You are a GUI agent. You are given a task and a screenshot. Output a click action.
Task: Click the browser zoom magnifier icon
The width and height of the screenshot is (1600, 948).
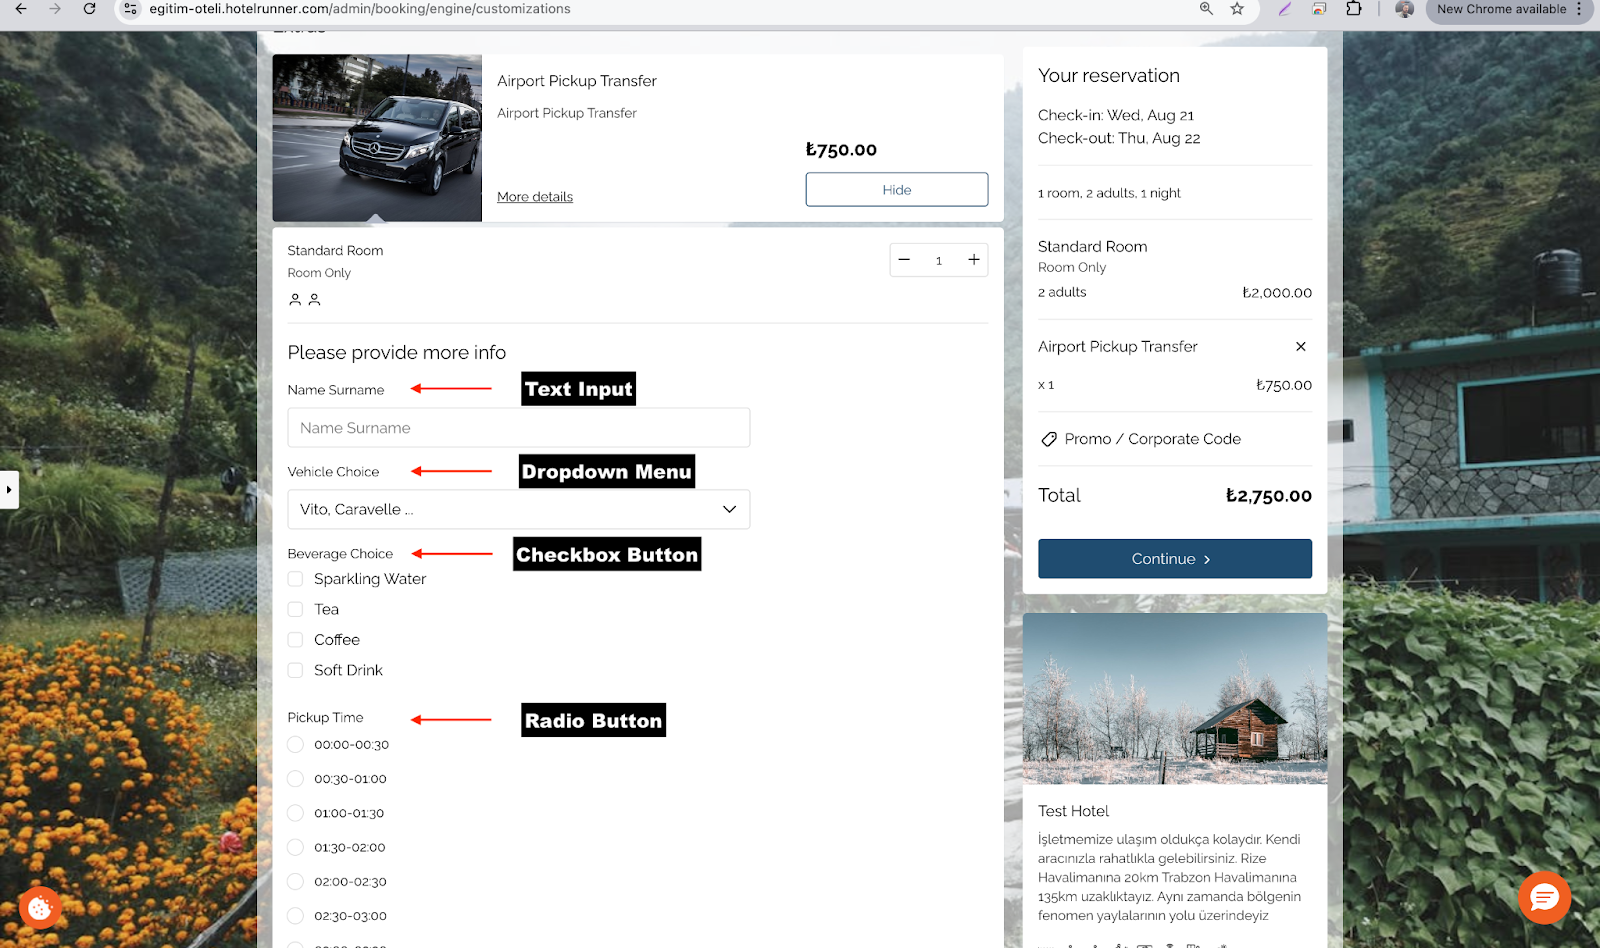click(1206, 9)
